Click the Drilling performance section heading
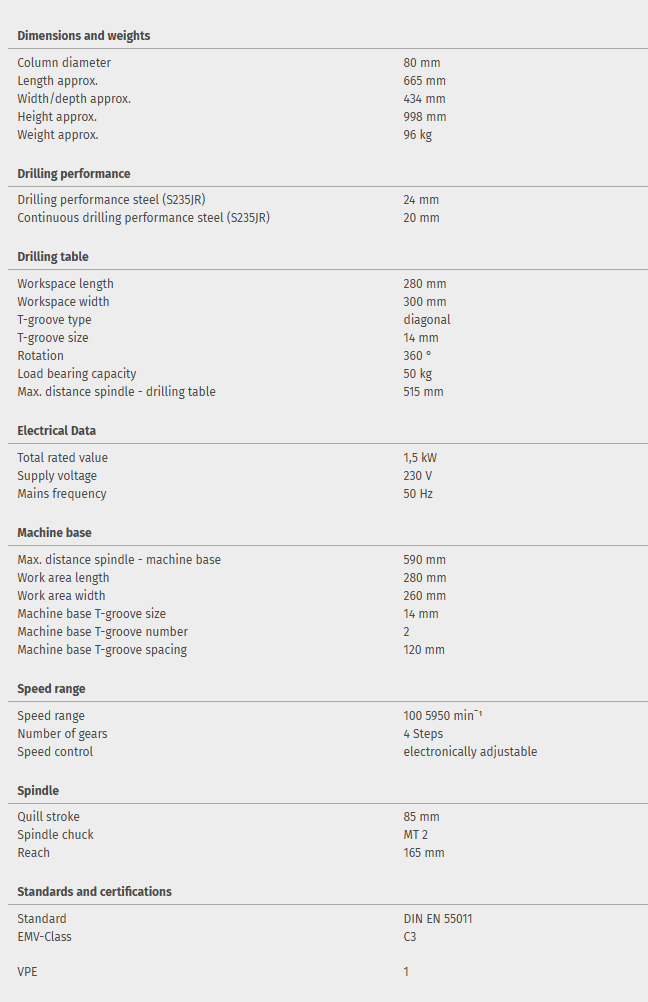Image resolution: width=648 pixels, height=1002 pixels. click(x=74, y=174)
